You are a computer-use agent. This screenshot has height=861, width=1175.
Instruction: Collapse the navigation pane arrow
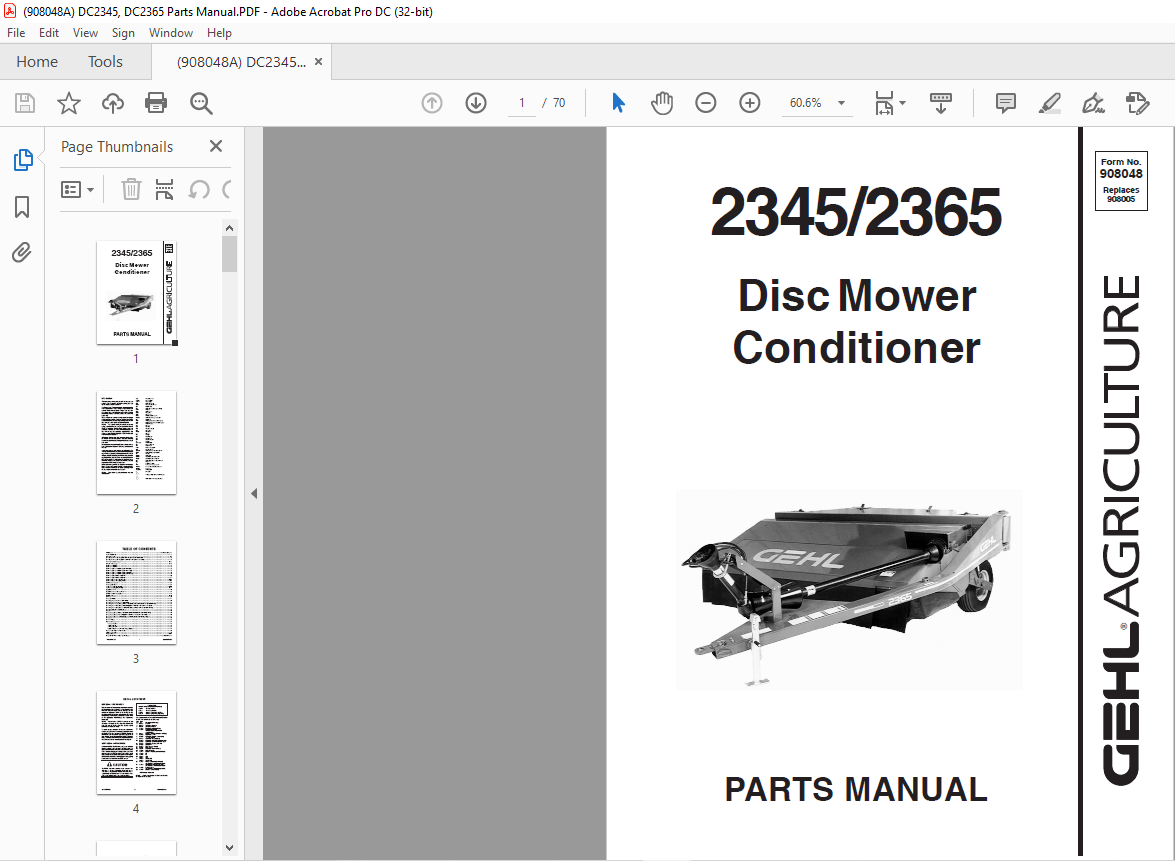(254, 493)
